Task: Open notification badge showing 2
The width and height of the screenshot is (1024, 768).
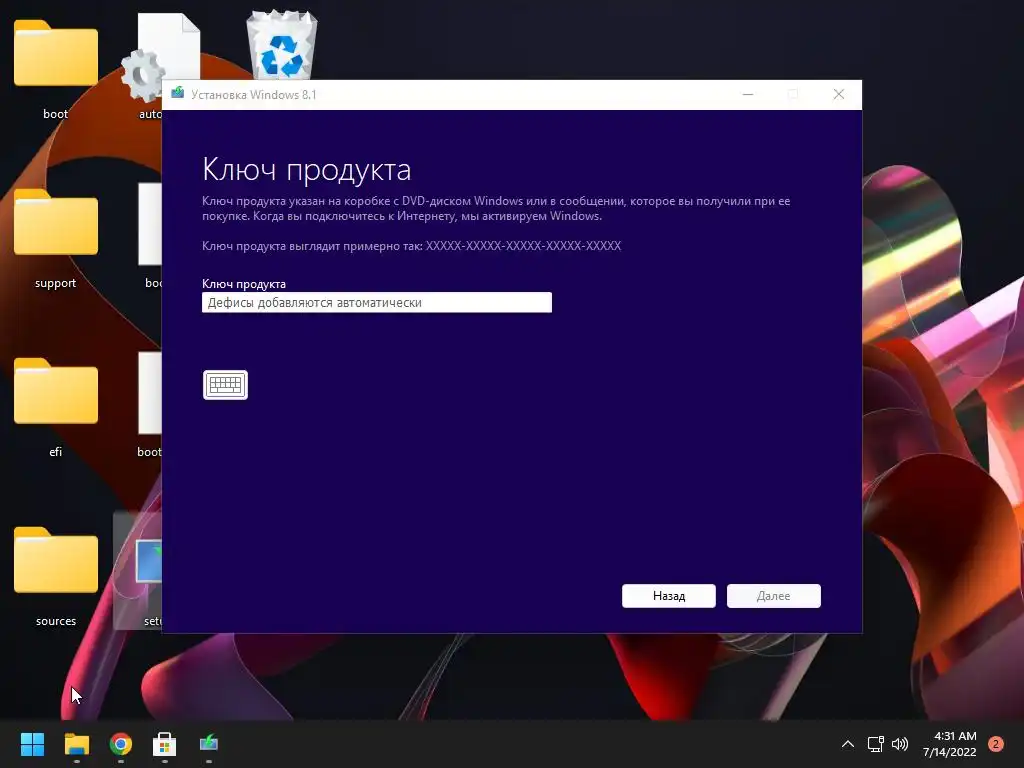Action: click(x=996, y=744)
